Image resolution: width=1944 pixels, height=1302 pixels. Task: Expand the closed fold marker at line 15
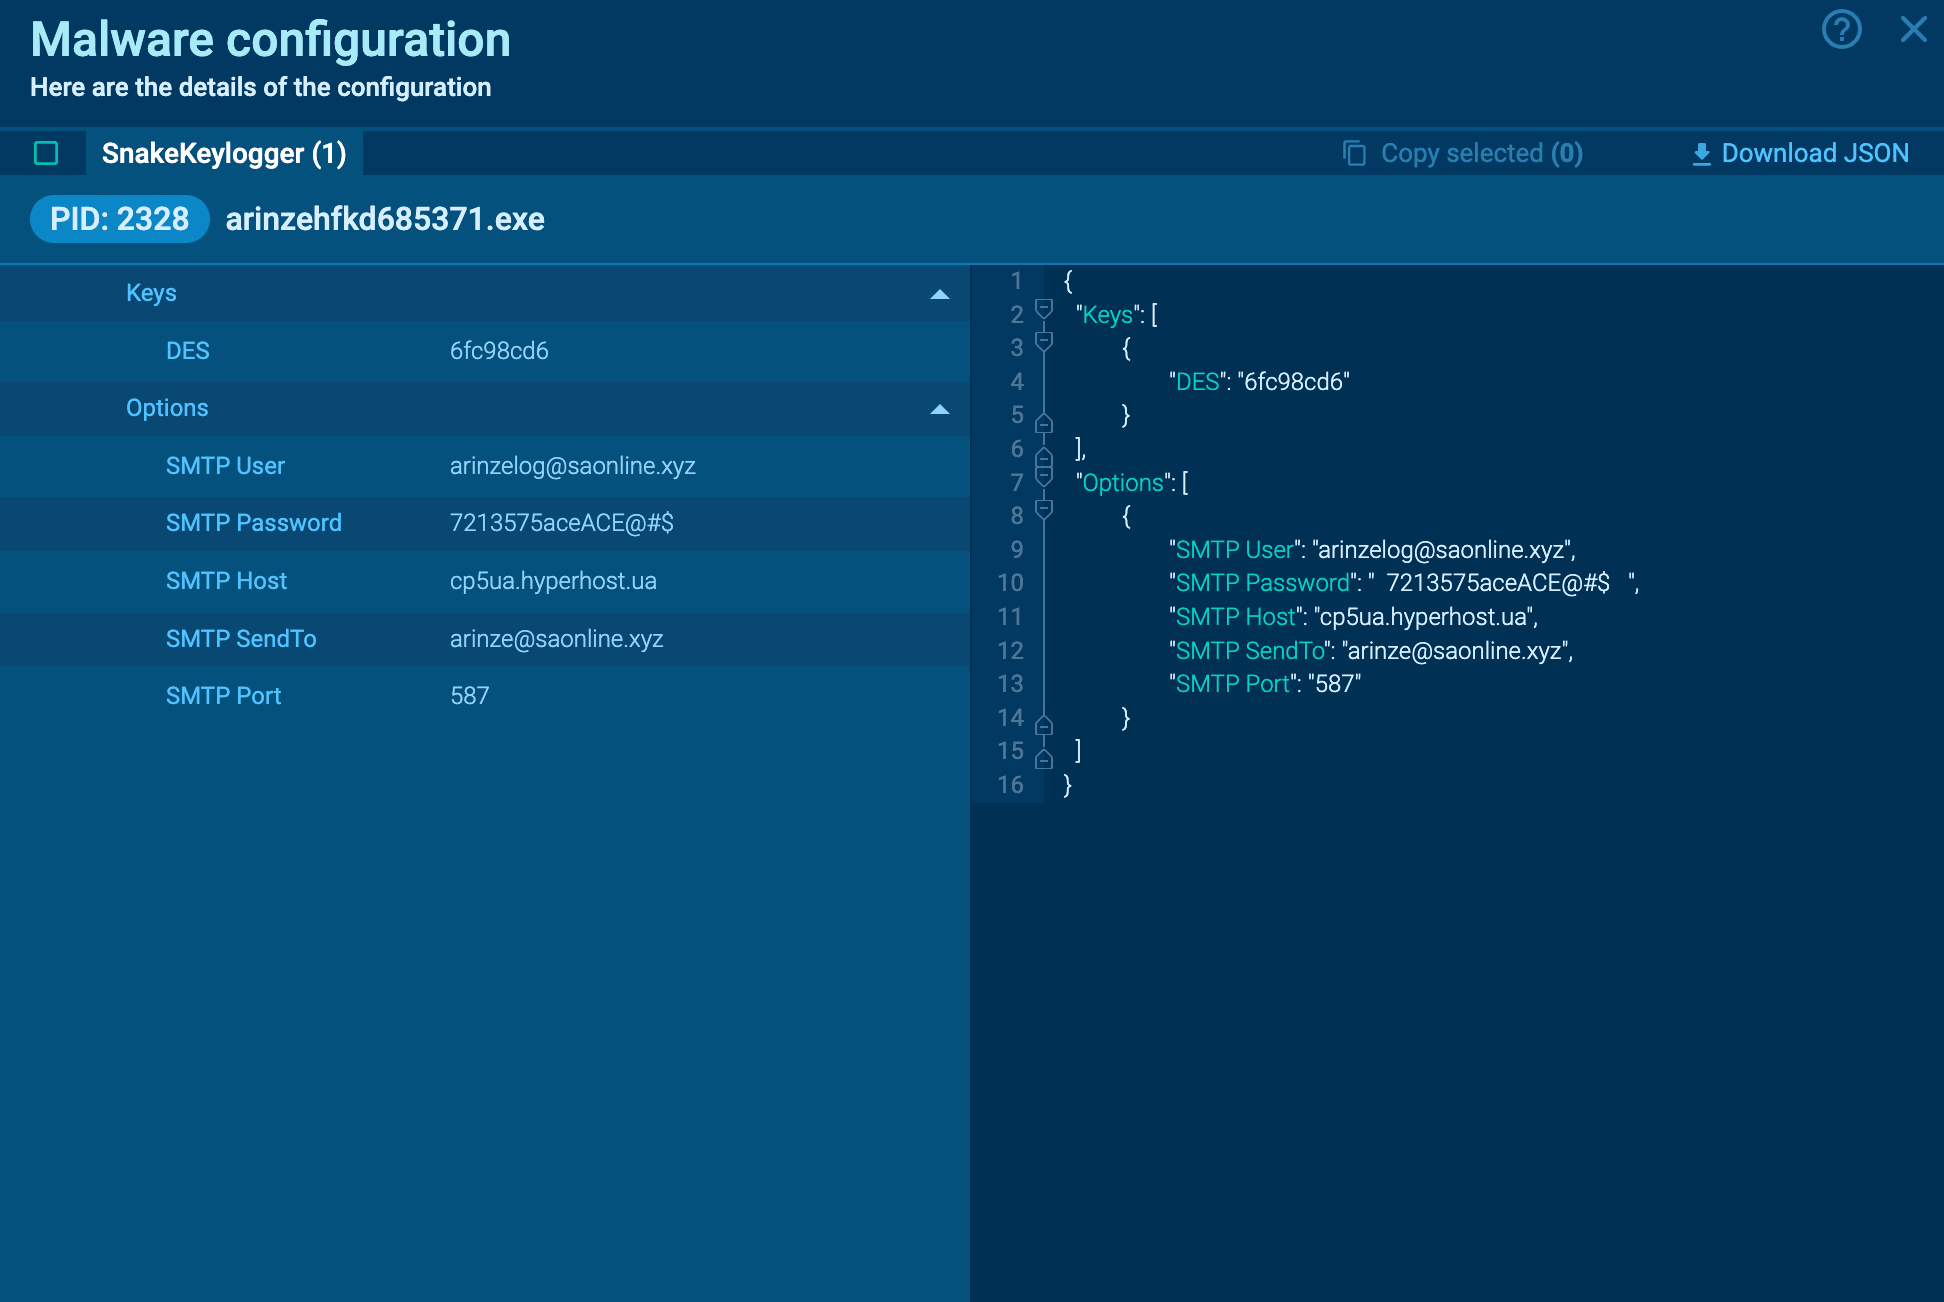point(1043,758)
